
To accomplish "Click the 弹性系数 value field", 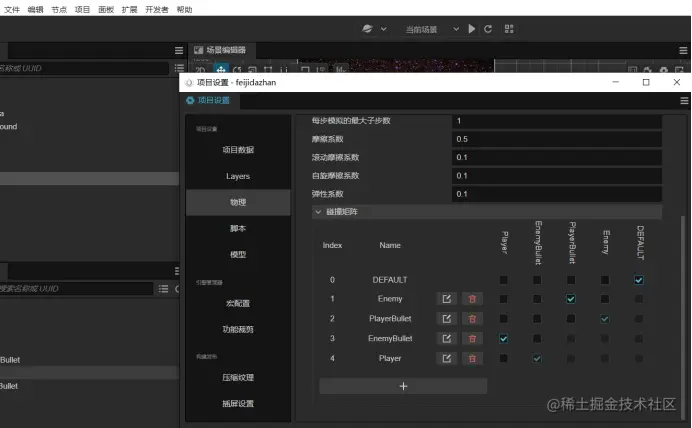I will (x=557, y=194).
